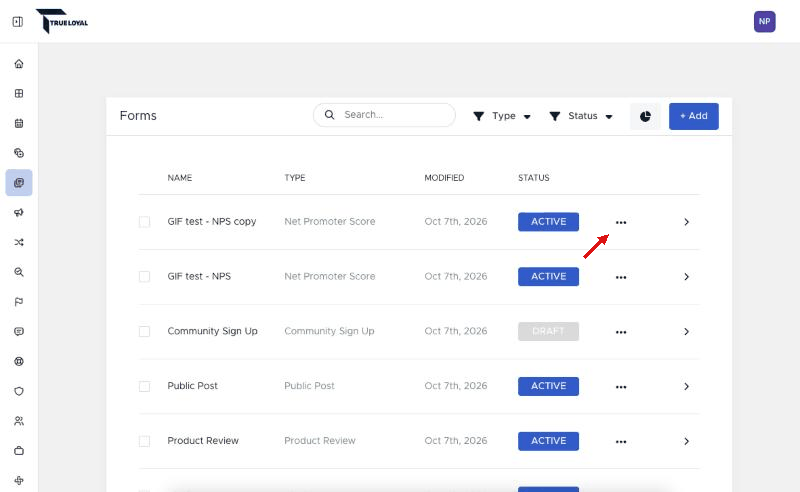Click ACTIVE status of GIF test - NPS
The image size is (800, 492).
point(548,277)
